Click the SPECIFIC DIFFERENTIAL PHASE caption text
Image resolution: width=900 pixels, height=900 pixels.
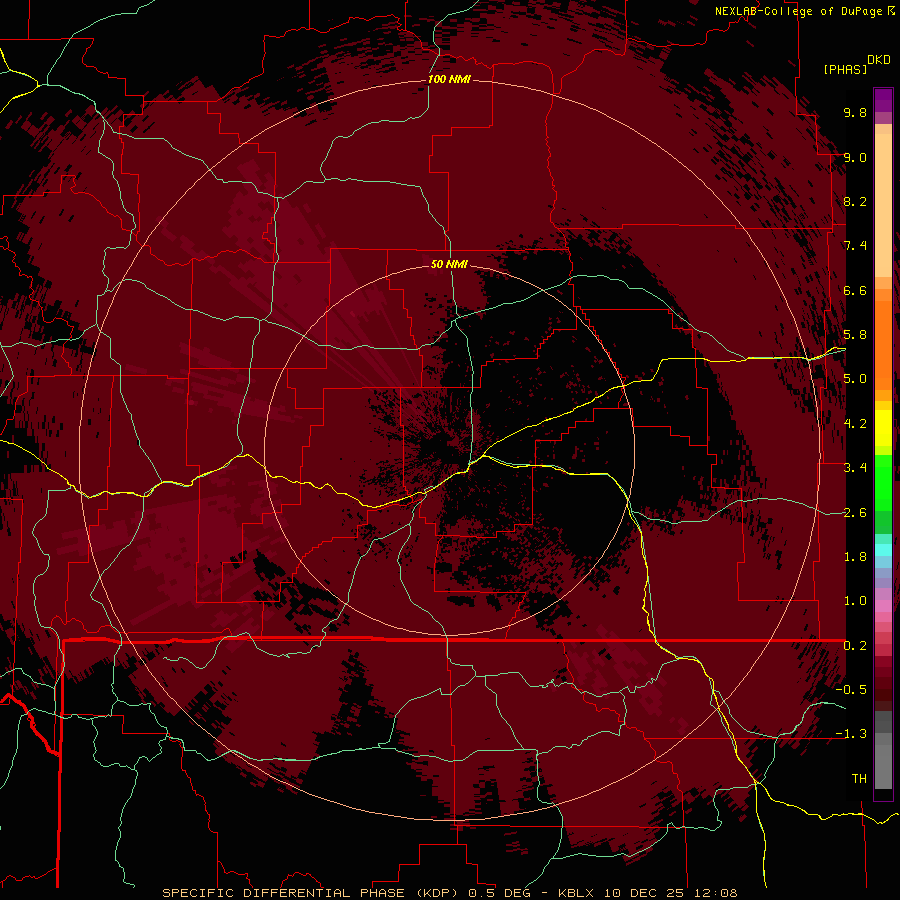pyautogui.click(x=283, y=893)
